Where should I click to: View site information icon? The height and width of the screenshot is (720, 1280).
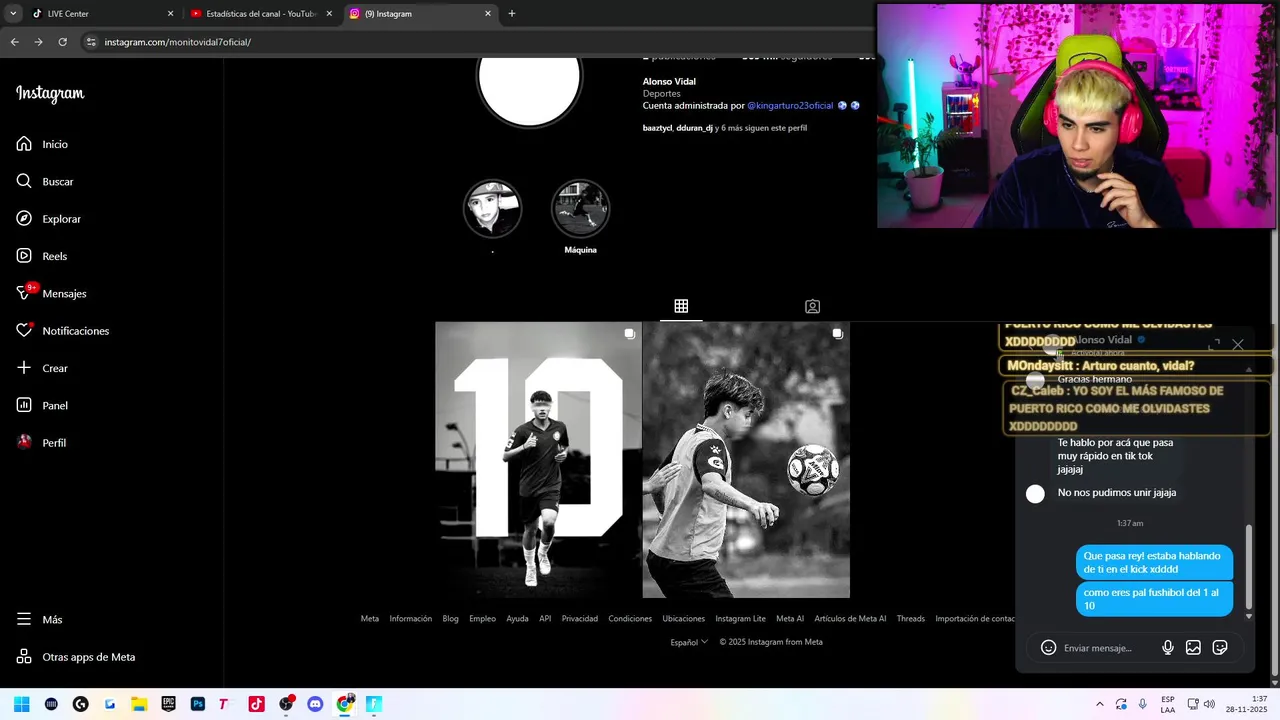91,42
